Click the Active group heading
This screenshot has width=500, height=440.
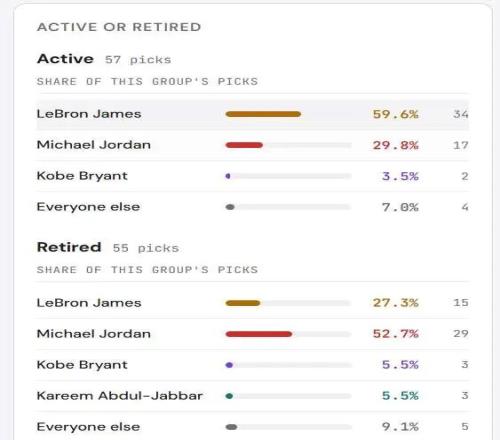tap(65, 59)
